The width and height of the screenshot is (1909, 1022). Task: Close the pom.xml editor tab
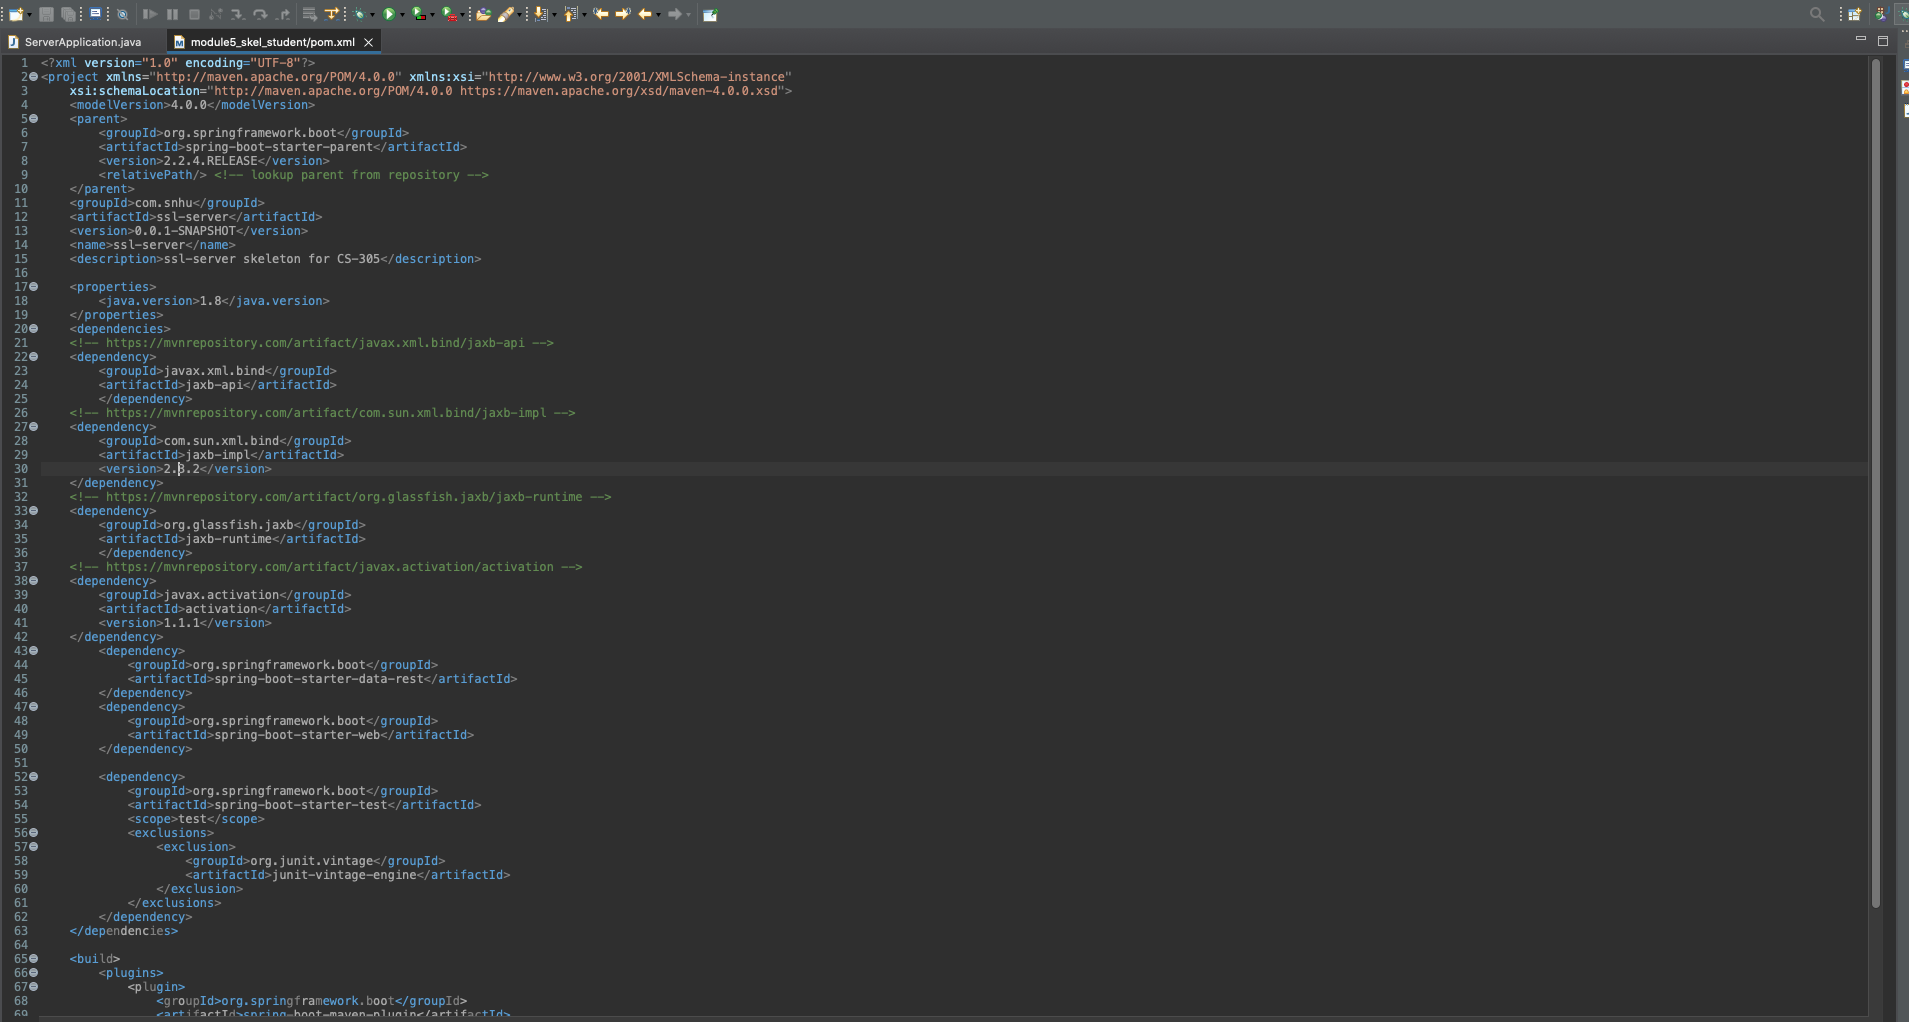369,42
